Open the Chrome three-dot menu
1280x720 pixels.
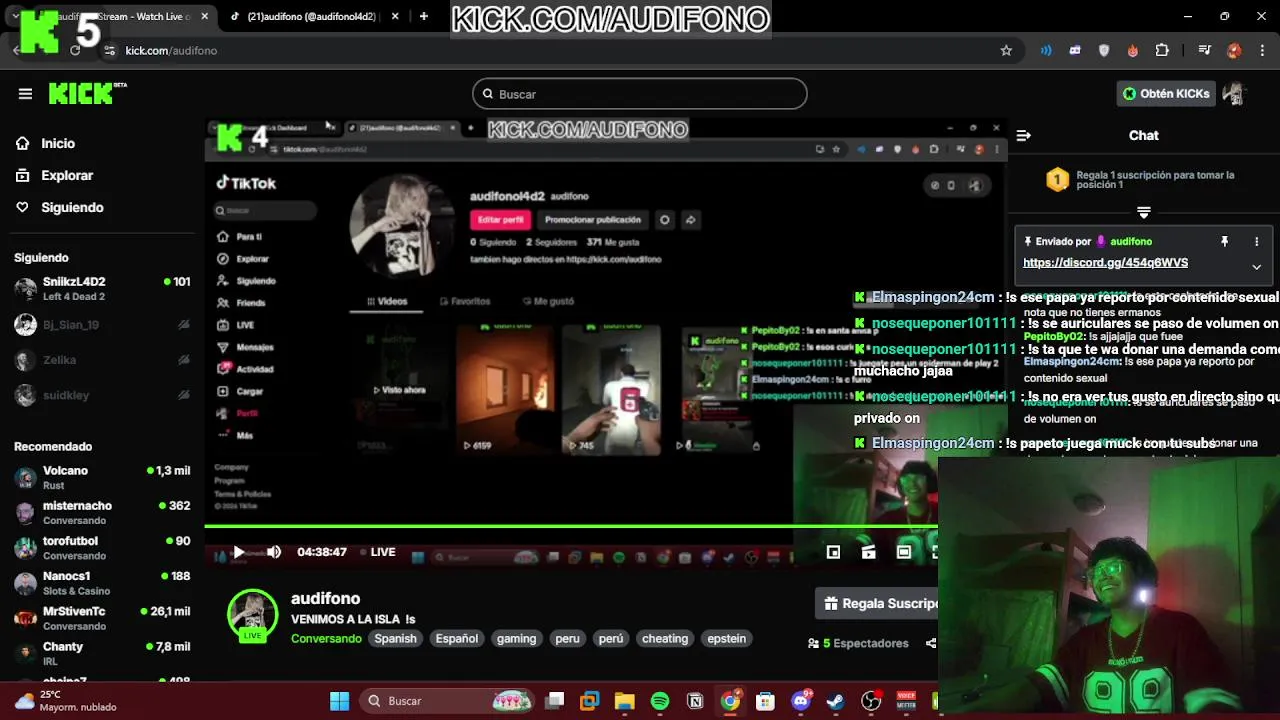pos(1262,50)
